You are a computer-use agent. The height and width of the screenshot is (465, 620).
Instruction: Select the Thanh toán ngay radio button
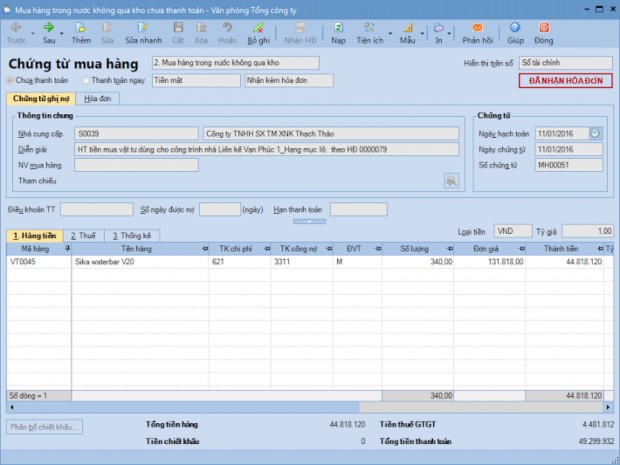click(x=86, y=80)
